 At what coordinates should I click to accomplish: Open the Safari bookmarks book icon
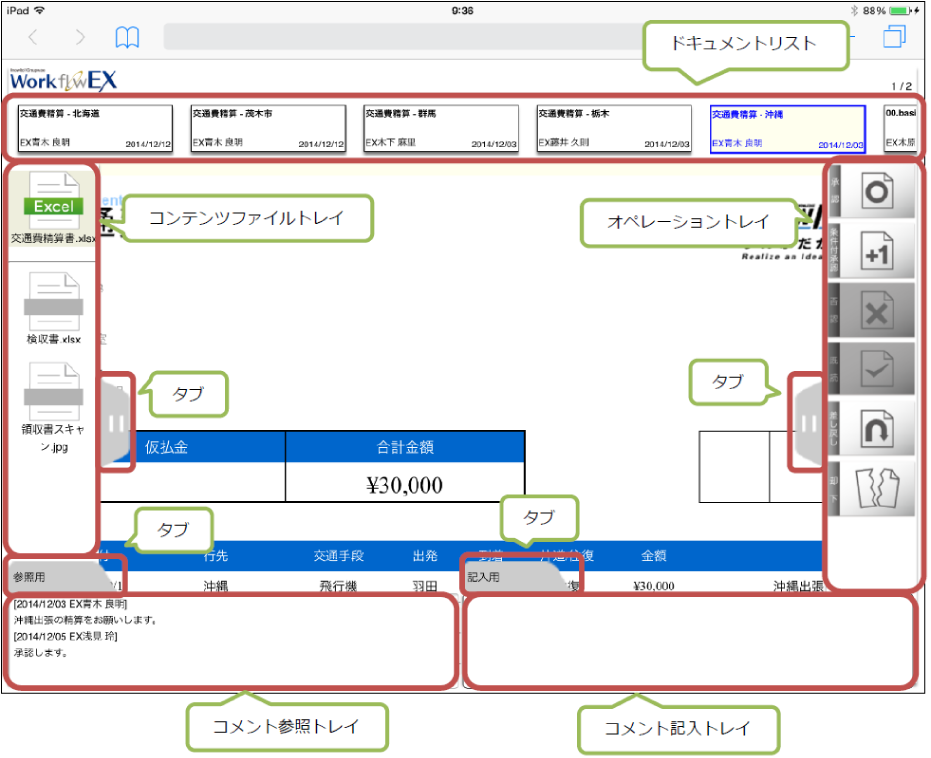coord(127,38)
